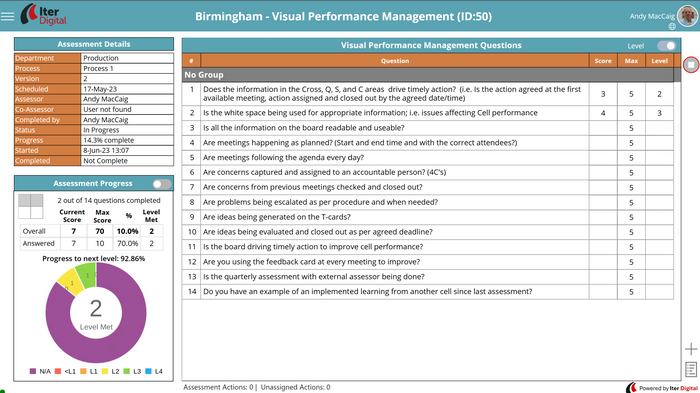Toggle the Assessment Progress switch

point(162,184)
